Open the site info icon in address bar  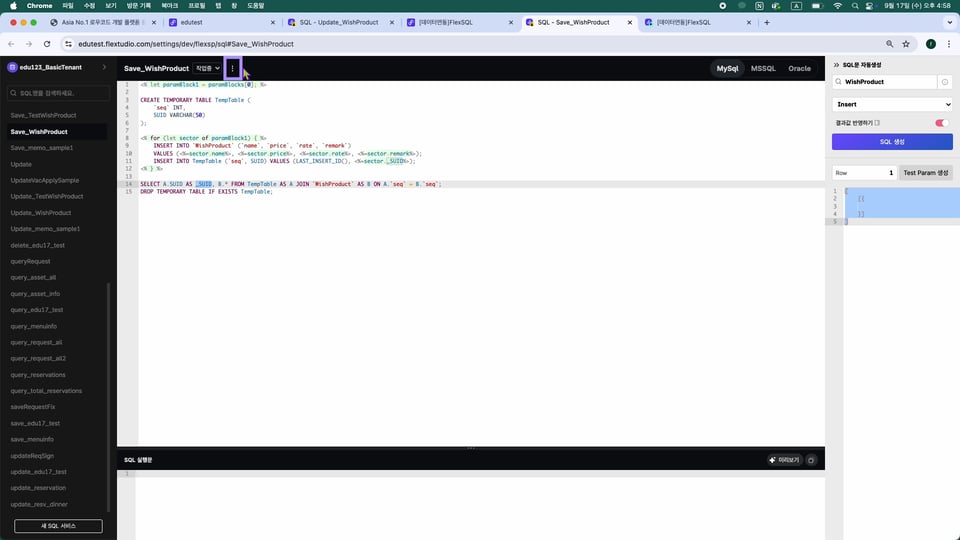(x=68, y=44)
